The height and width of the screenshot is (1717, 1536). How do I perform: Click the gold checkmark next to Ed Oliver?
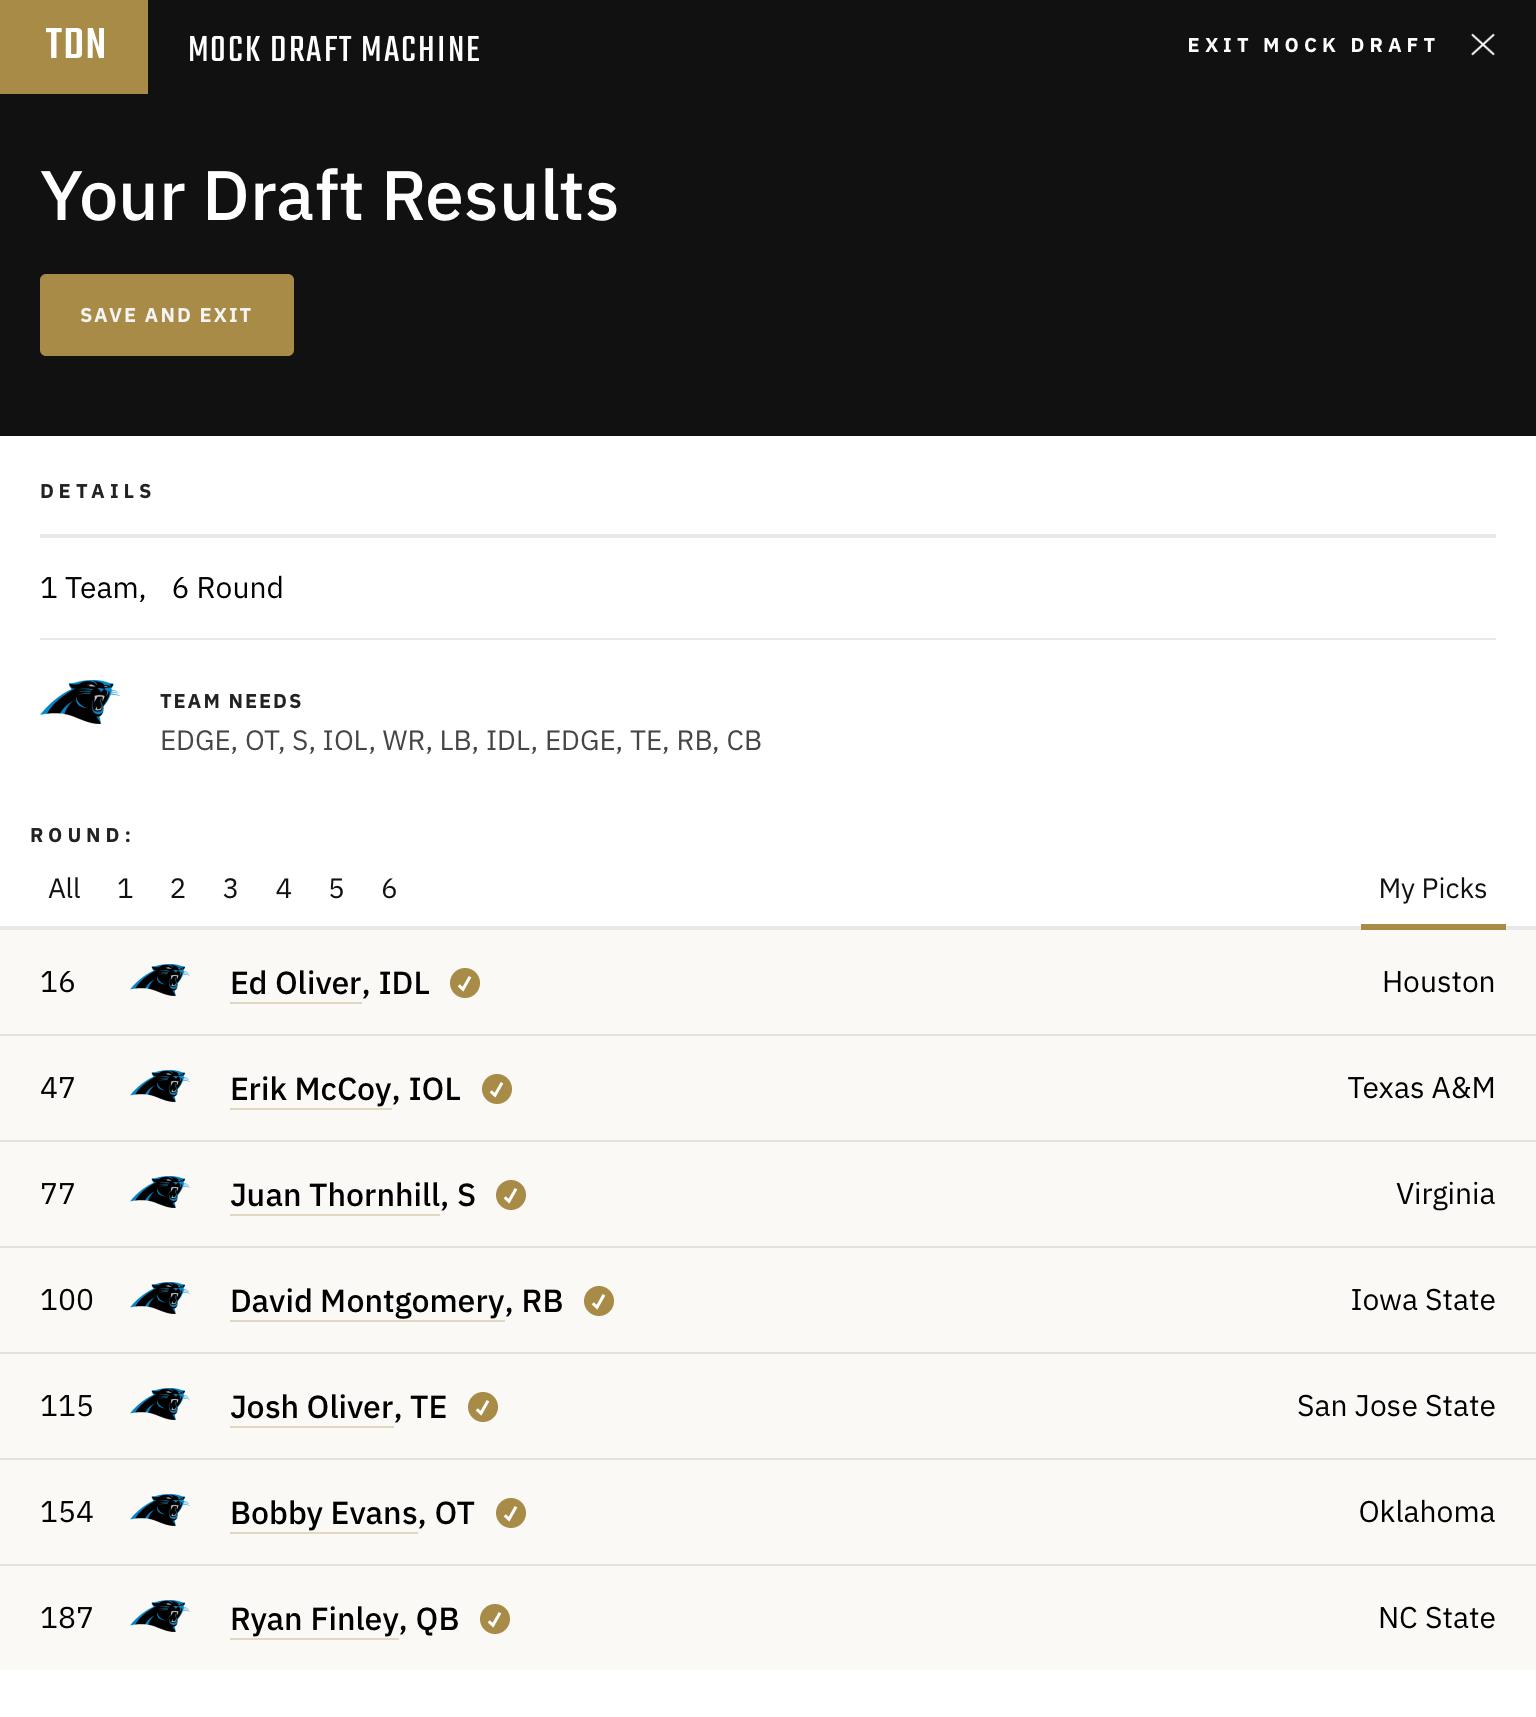pos(465,983)
